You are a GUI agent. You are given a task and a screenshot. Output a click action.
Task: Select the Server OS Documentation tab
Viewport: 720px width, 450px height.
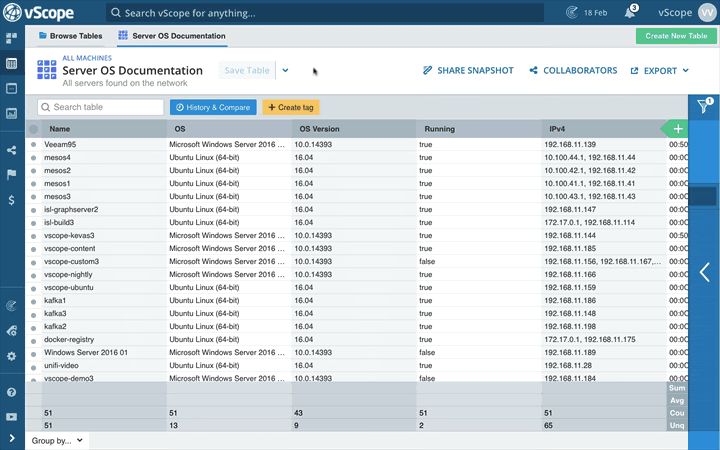click(x=172, y=36)
